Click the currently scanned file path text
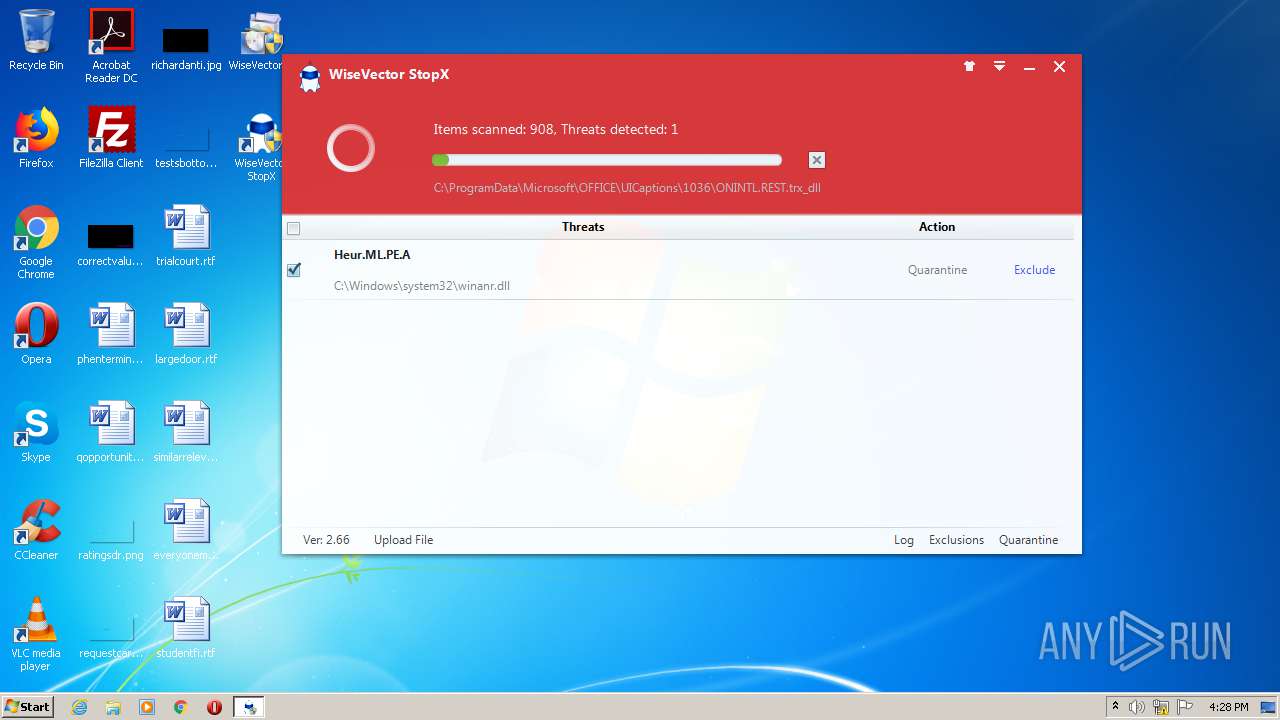Image resolution: width=1280 pixels, height=720 pixels. pyautogui.click(x=627, y=187)
